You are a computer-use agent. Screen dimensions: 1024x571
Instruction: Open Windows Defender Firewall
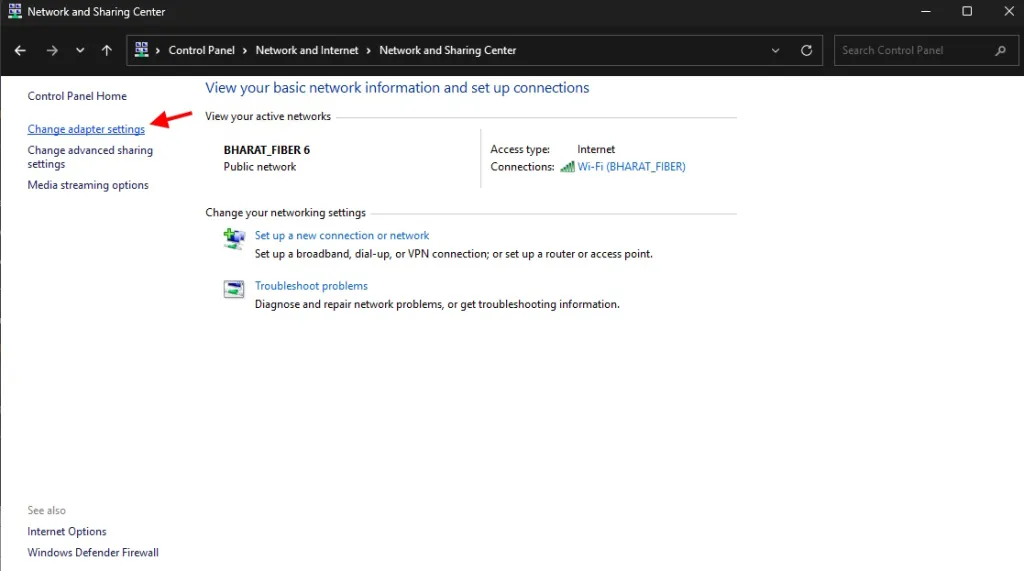[93, 552]
